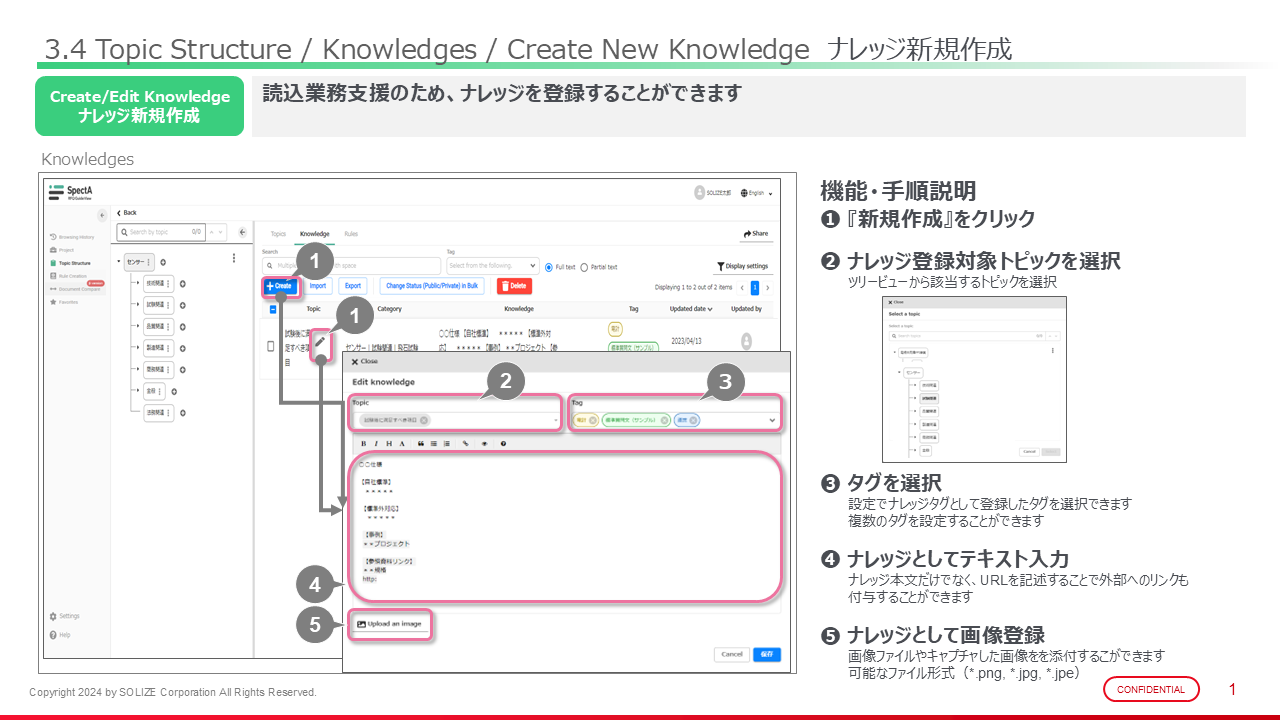
Task: Select the Full text radio button
Action: pos(549,267)
